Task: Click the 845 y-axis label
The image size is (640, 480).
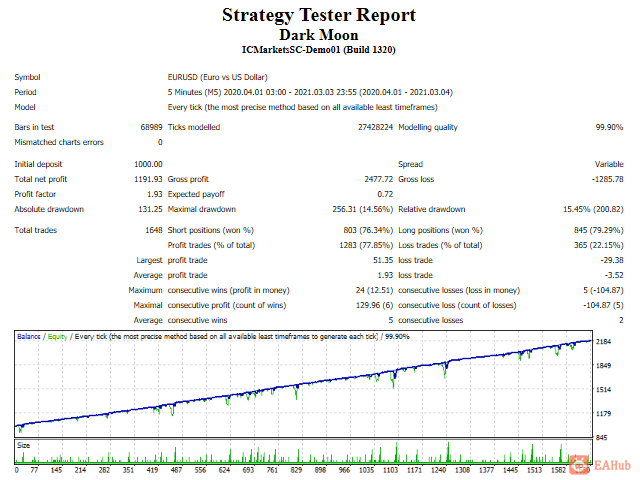Action: pyautogui.click(x=602, y=438)
